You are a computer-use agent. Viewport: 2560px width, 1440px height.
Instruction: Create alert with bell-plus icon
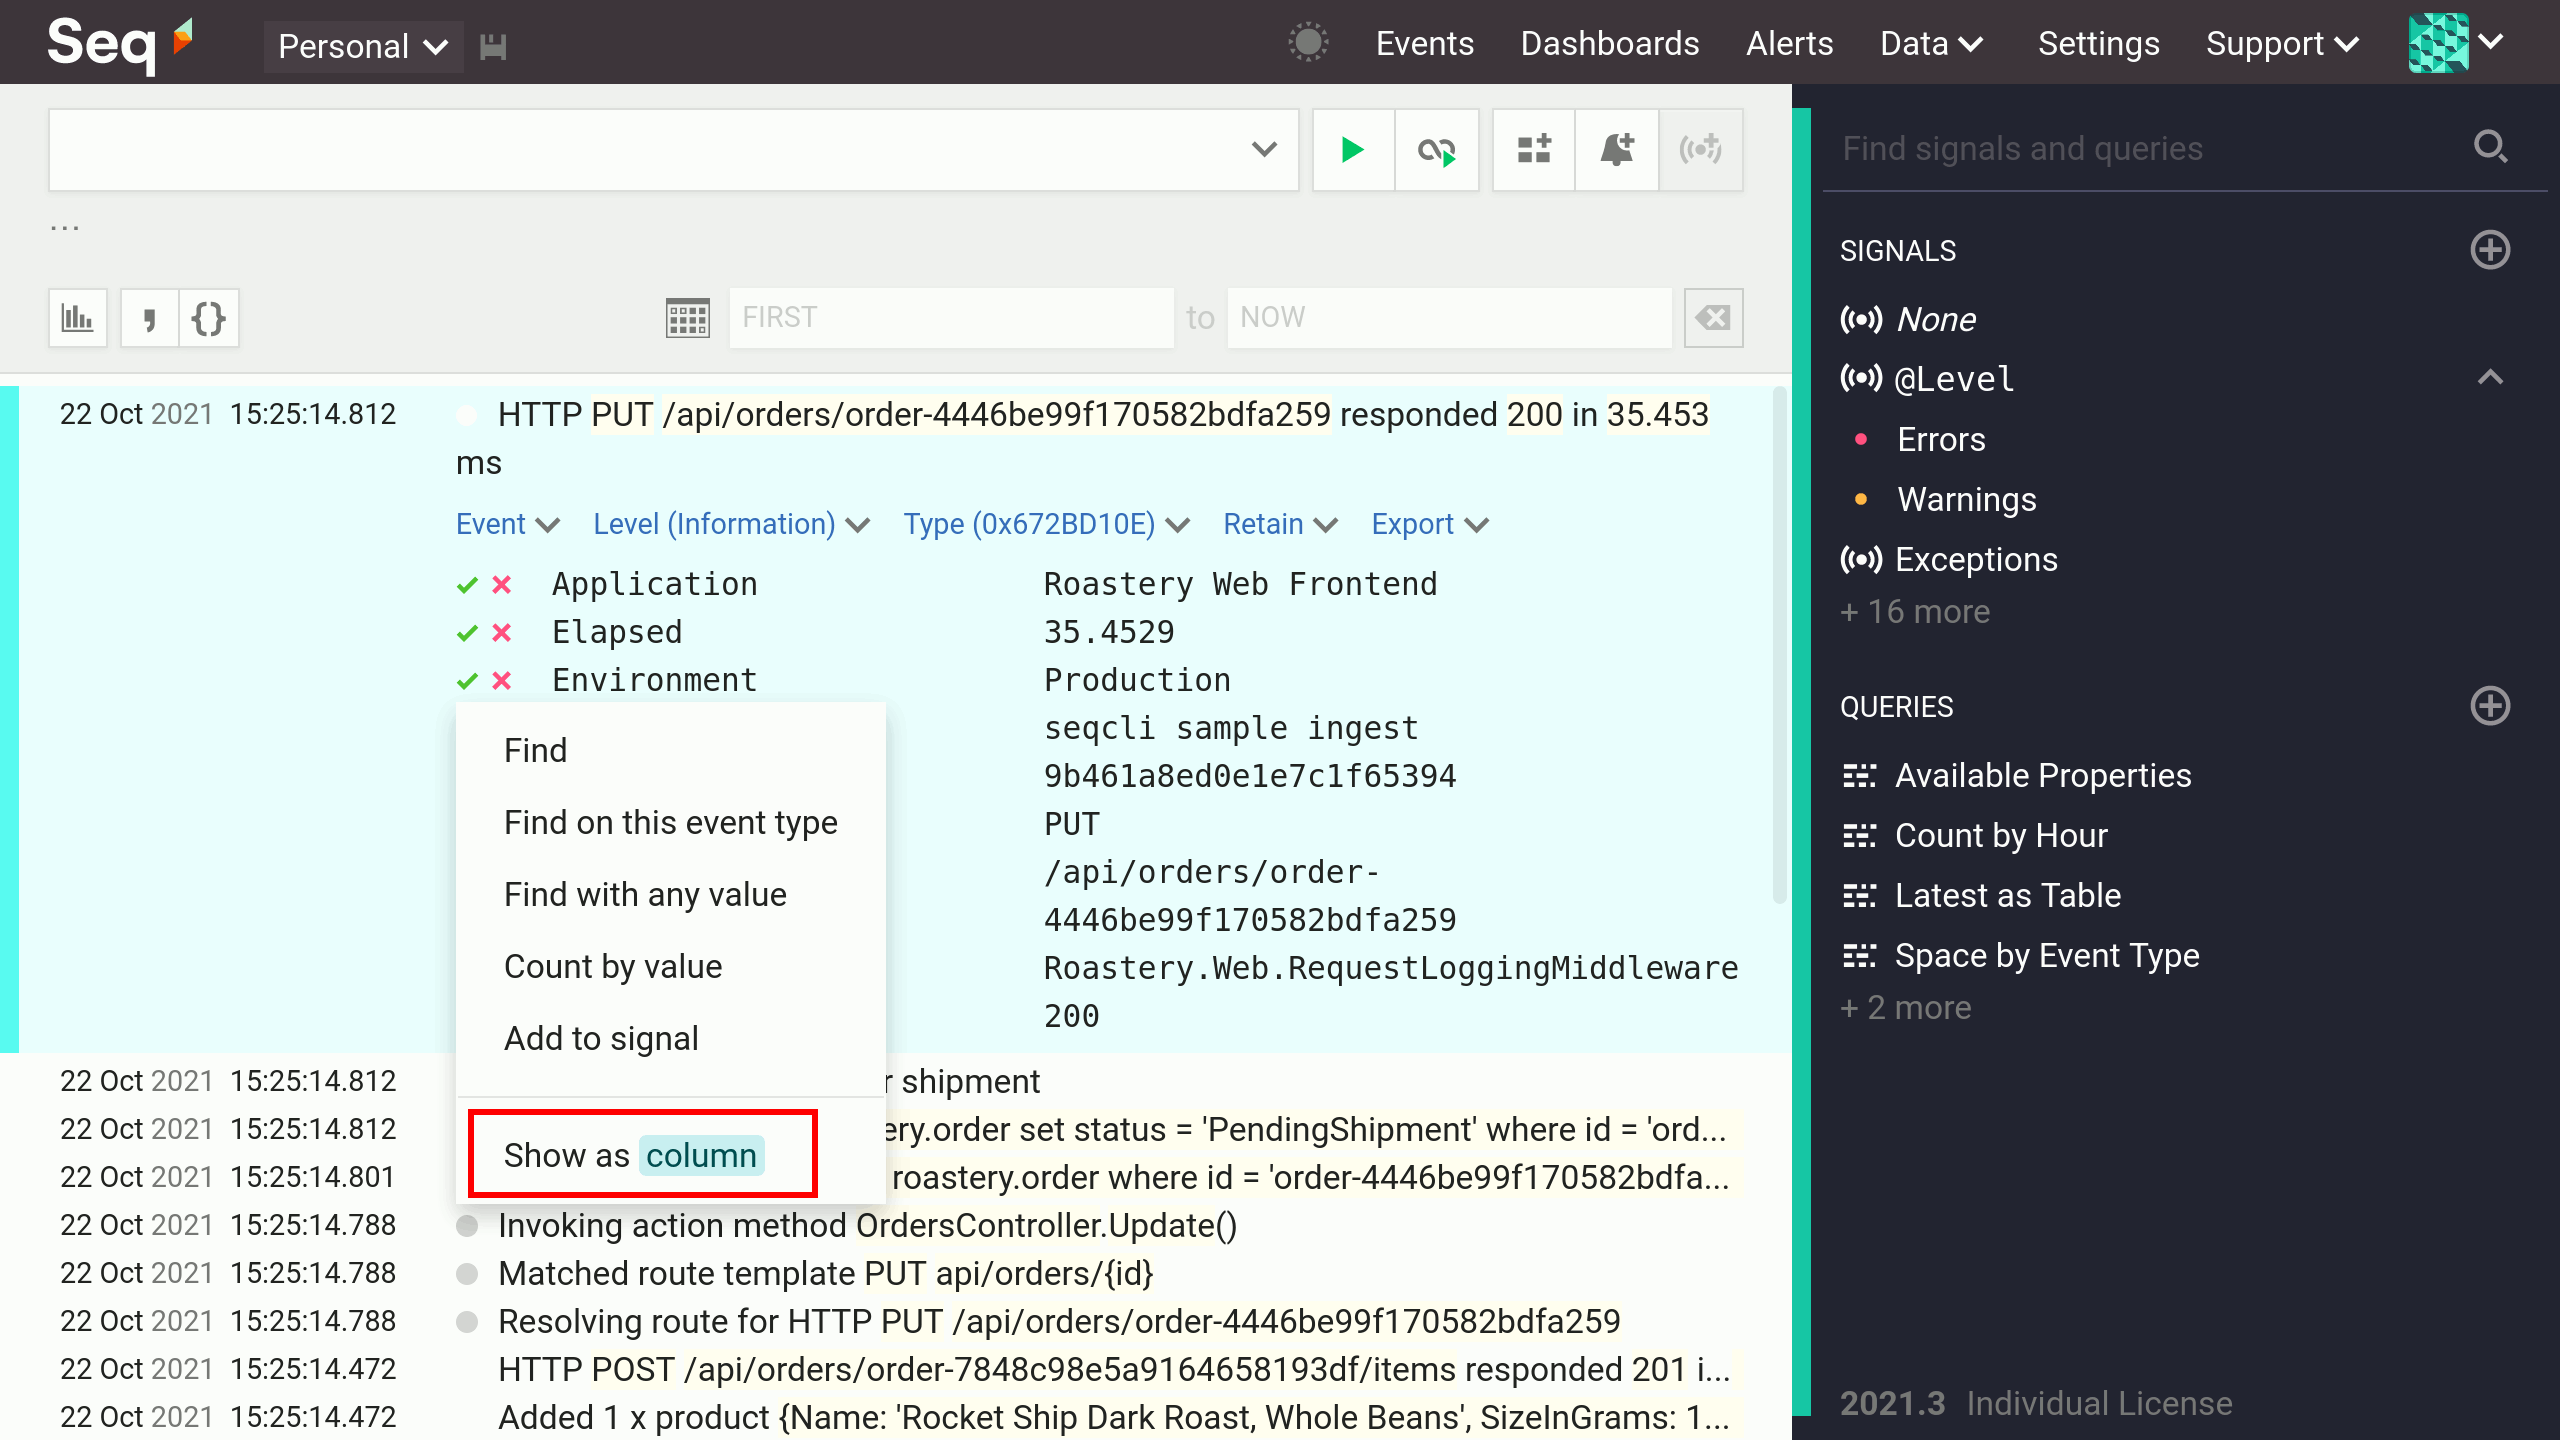[x=1617, y=150]
